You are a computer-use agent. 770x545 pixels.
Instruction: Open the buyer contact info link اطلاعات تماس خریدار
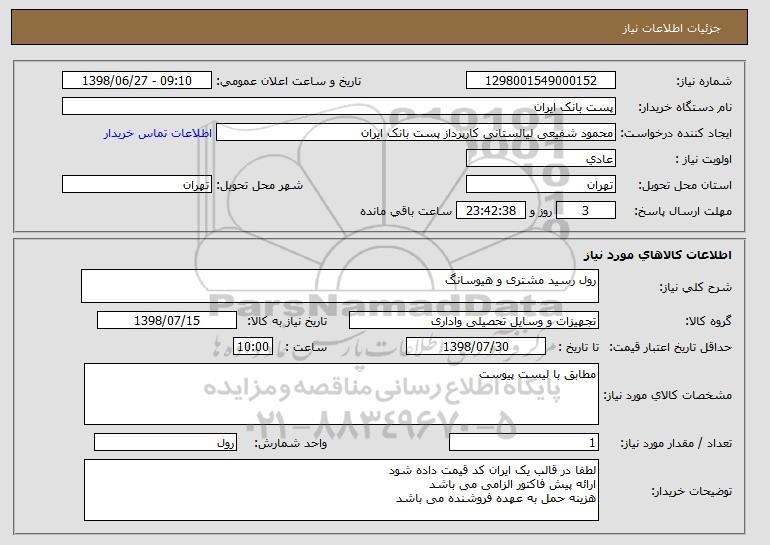[158, 133]
